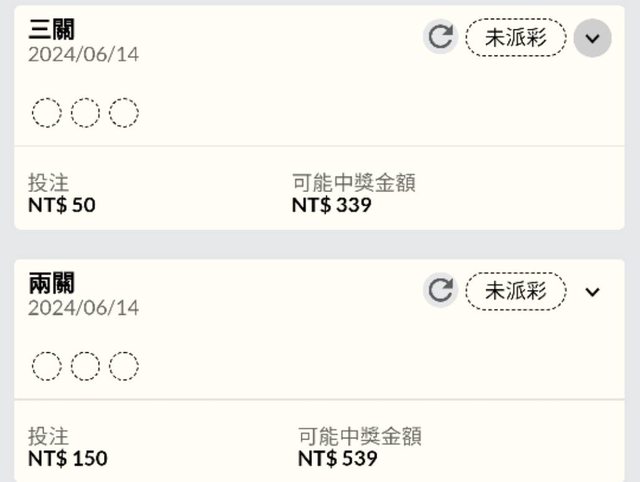Click the 2024/06/14 date under 三關
The height and width of the screenshot is (482, 640).
(x=83, y=54)
